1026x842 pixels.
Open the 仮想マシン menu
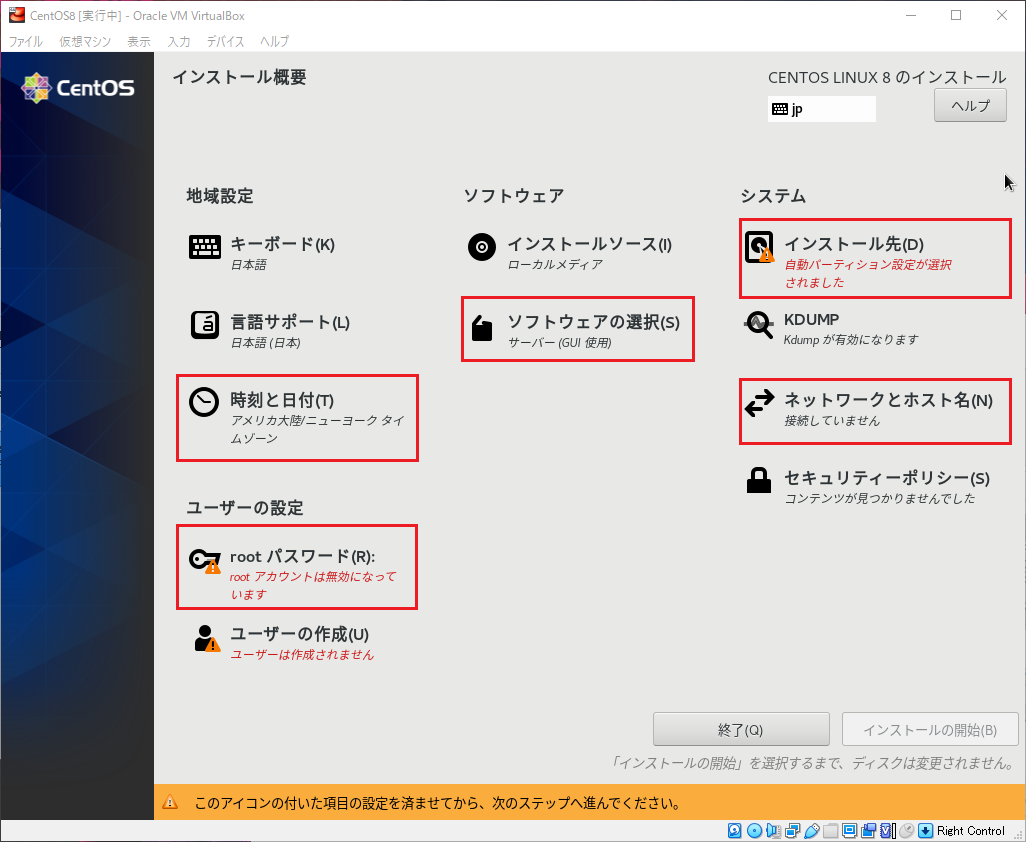pos(85,41)
